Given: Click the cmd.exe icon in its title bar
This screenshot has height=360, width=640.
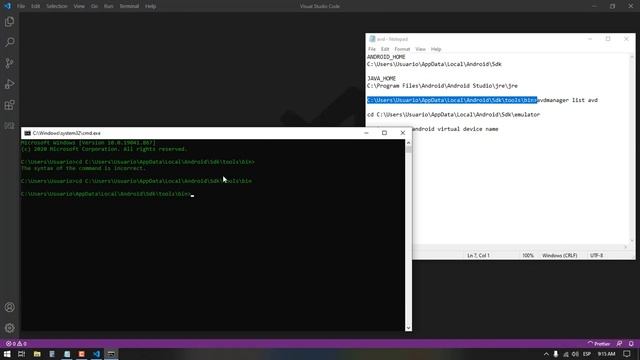Looking at the screenshot, I should (x=27, y=133).
